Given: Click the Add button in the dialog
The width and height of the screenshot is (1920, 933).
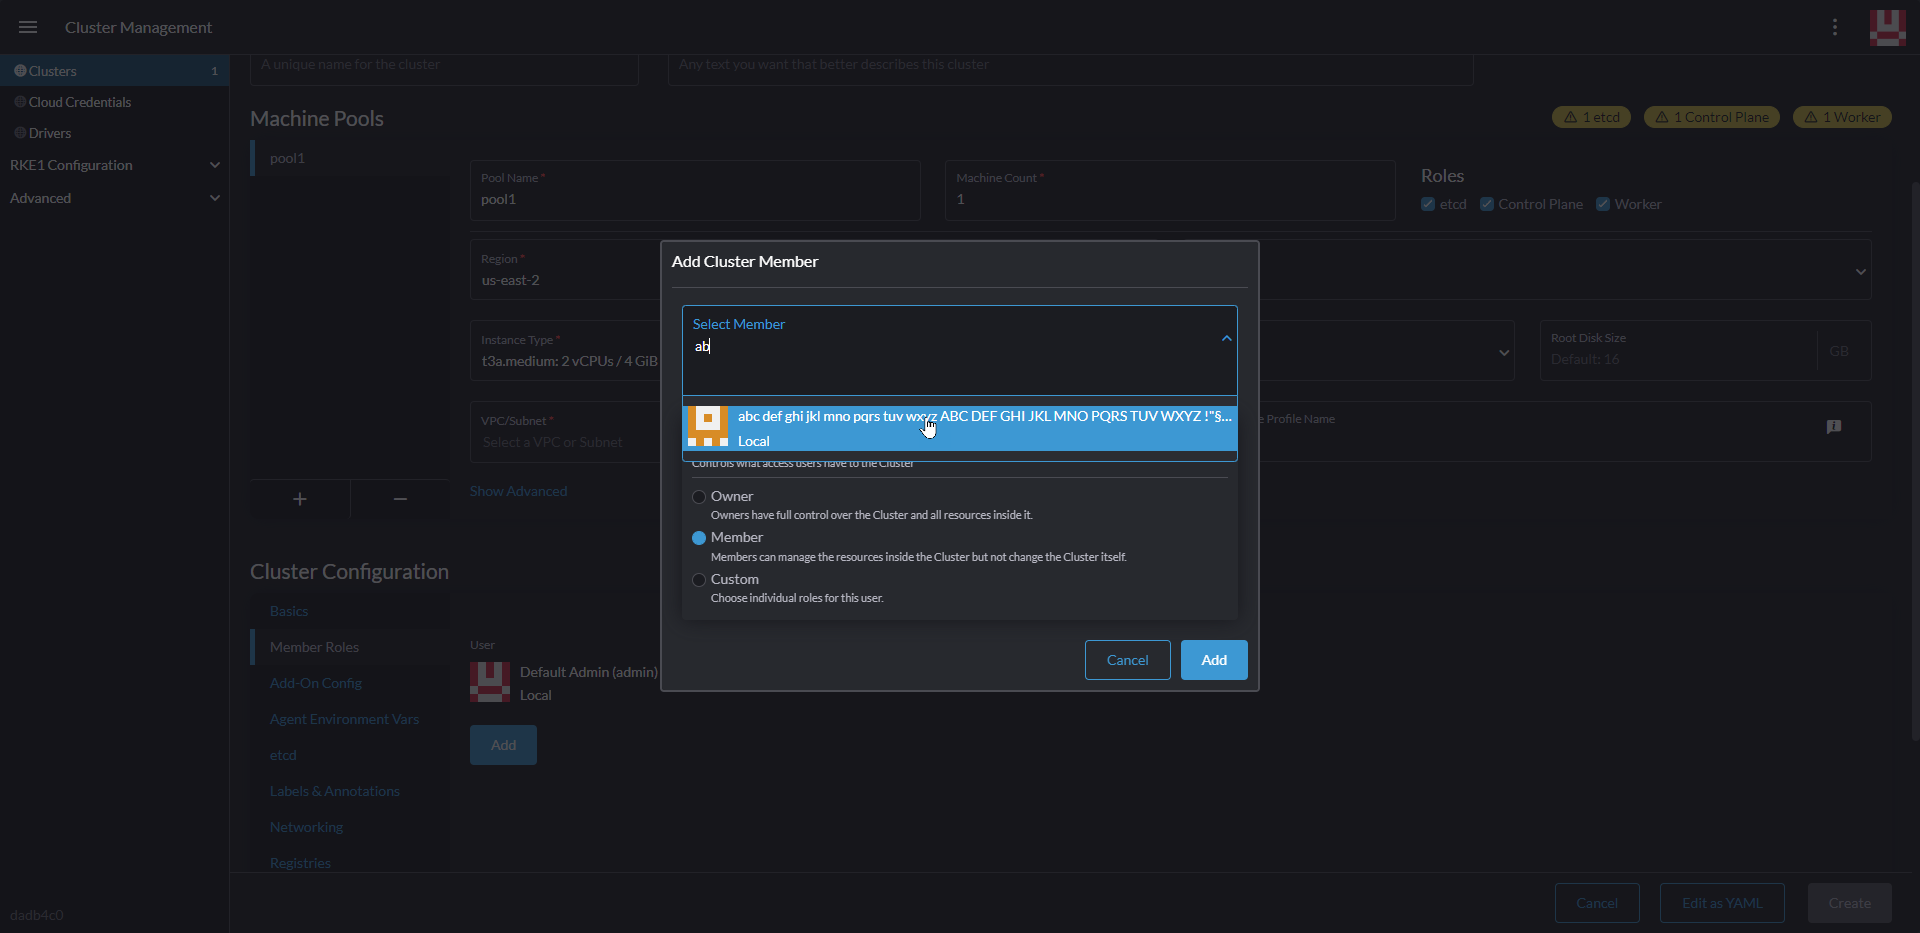Looking at the screenshot, I should click(1213, 659).
